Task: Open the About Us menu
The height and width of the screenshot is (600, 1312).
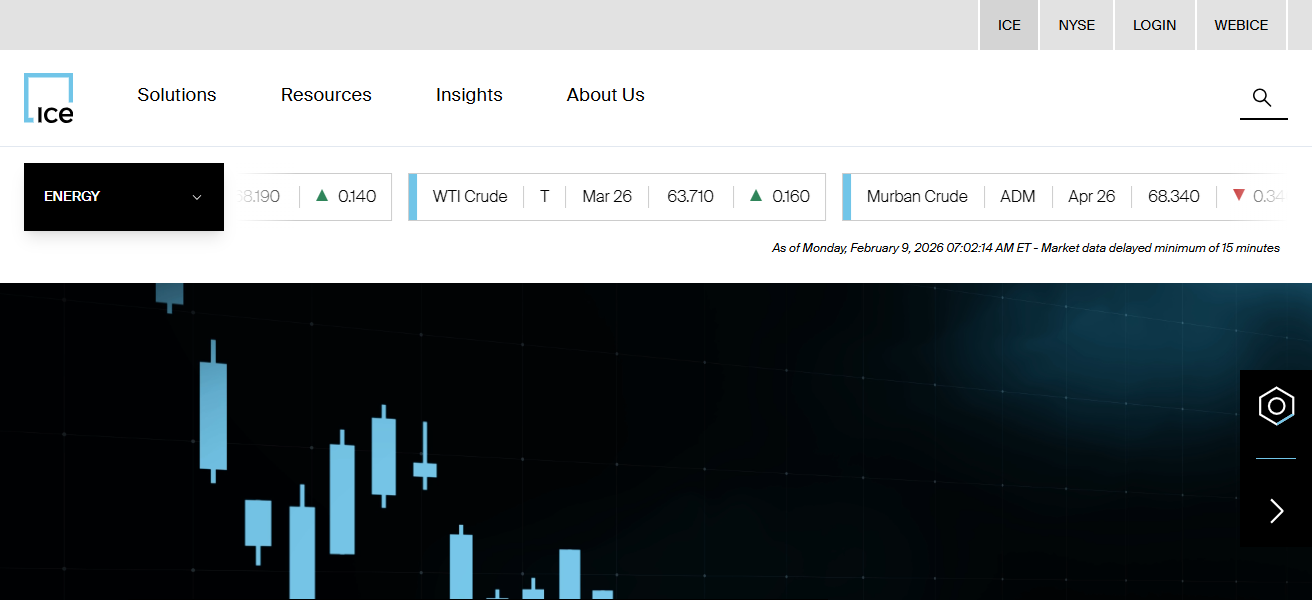Action: point(605,94)
